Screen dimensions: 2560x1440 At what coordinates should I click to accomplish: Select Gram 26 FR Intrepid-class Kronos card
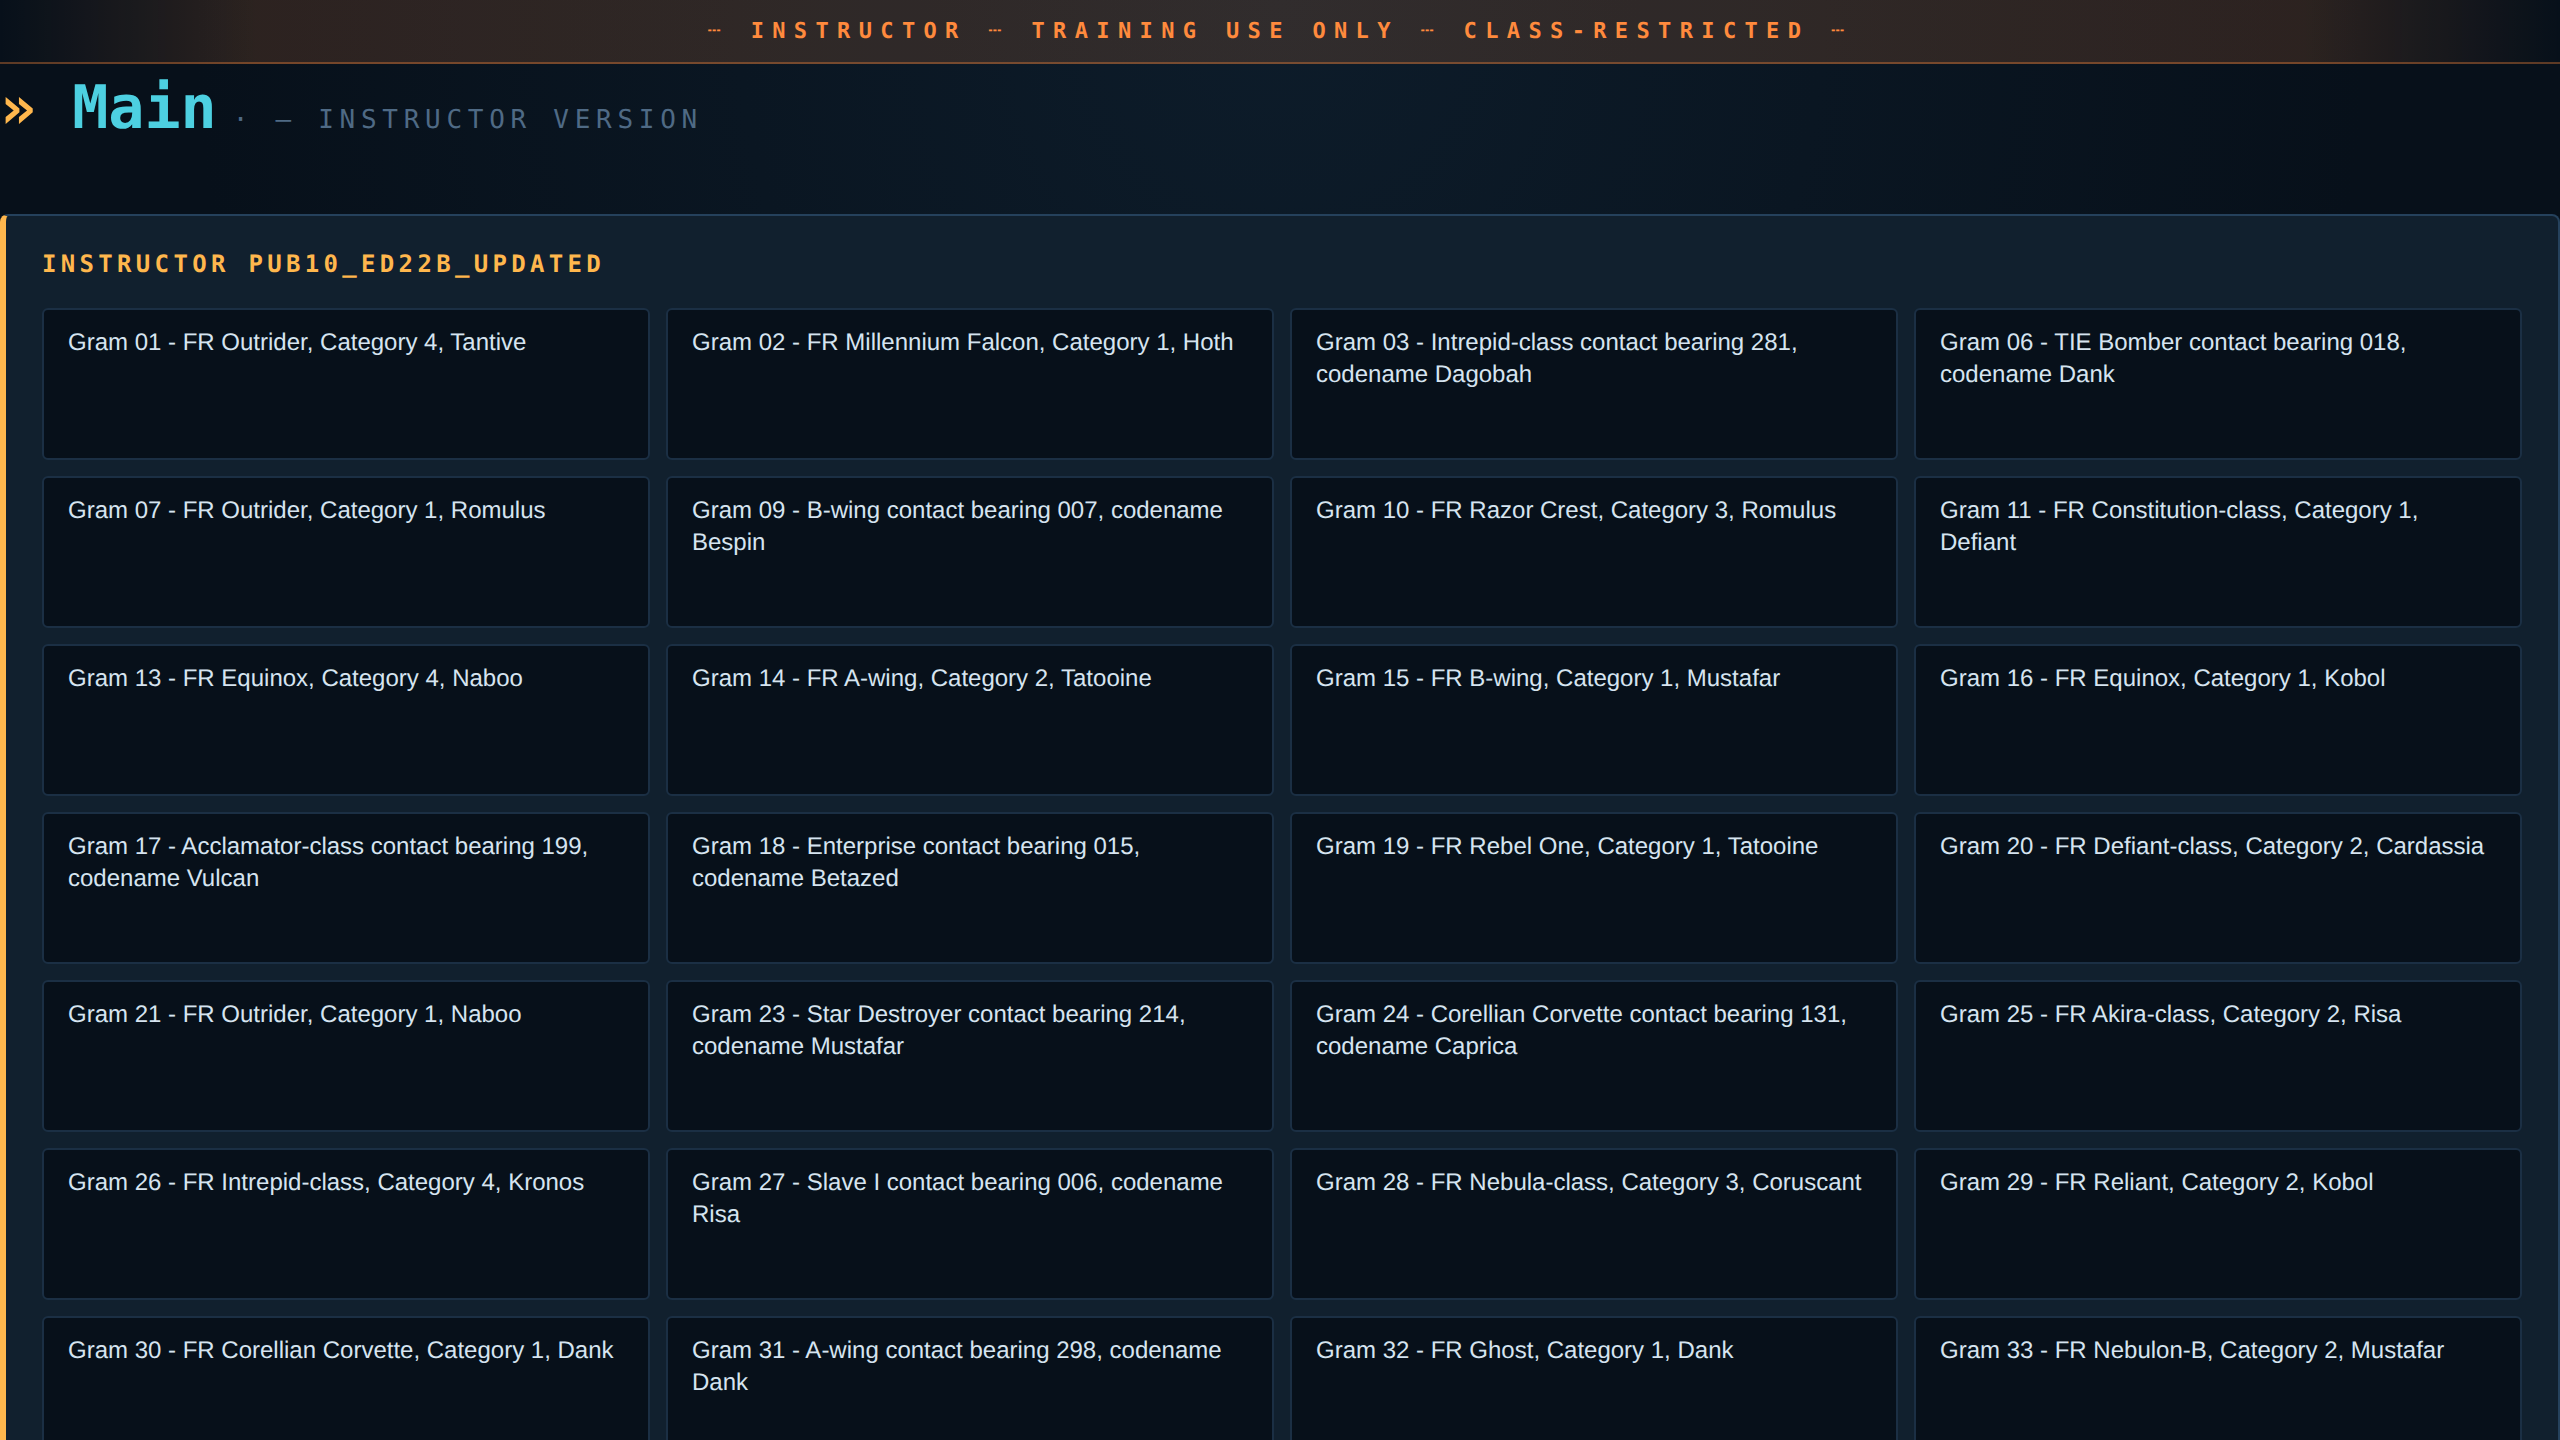point(346,1224)
